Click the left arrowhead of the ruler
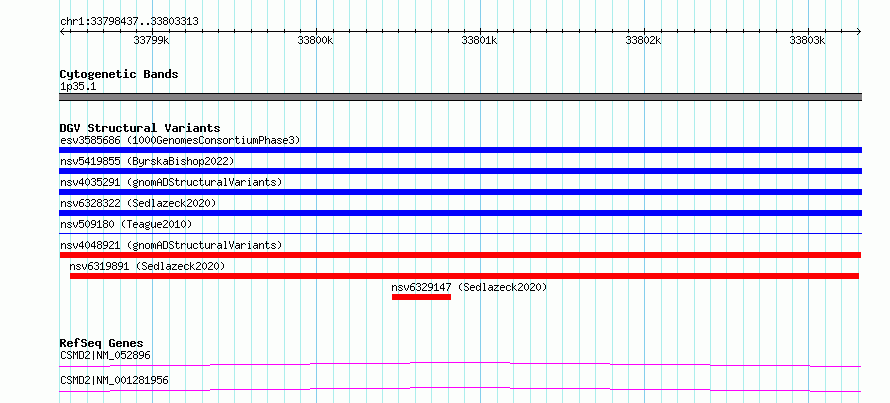890x403 pixels. click(62, 31)
